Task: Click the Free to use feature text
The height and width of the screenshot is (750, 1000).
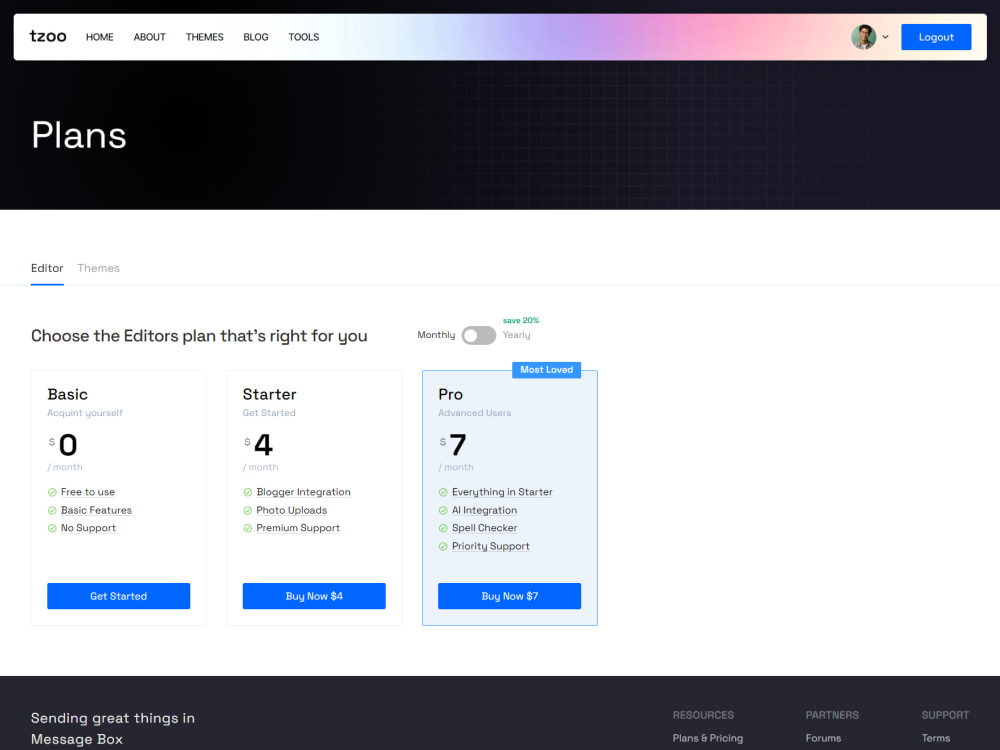Action: coord(88,492)
